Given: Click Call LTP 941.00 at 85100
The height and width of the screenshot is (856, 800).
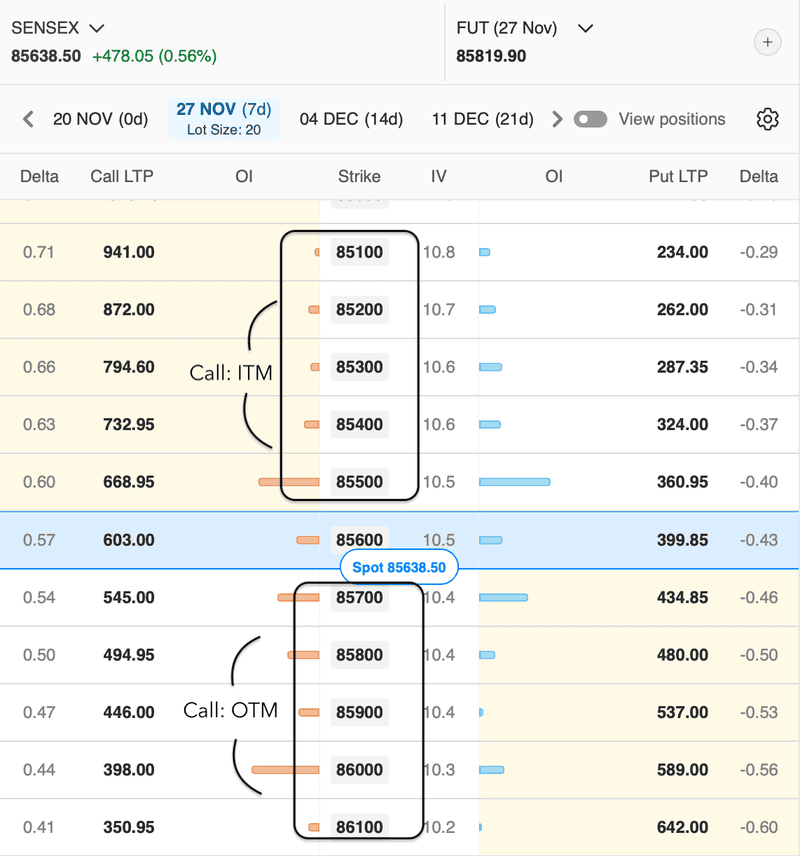Looking at the screenshot, I should (x=129, y=252).
